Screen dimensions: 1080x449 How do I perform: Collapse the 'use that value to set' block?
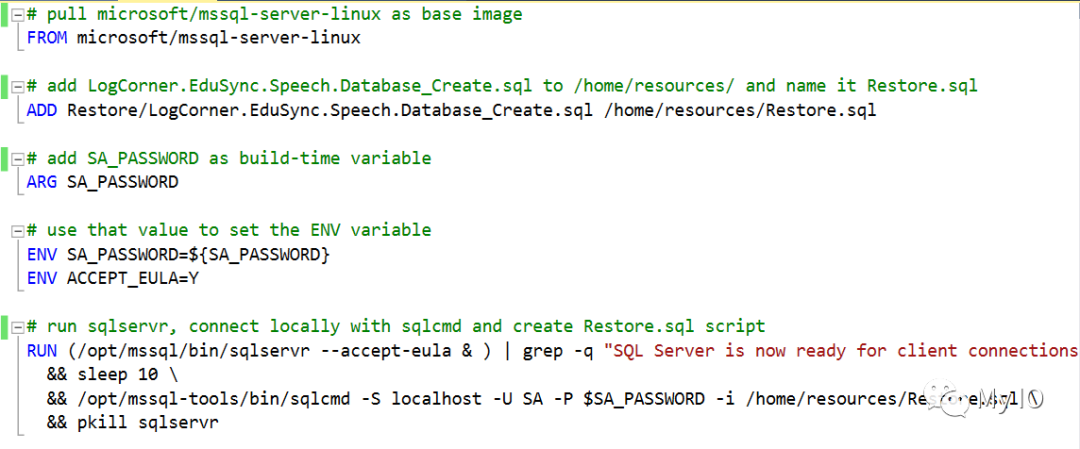click(x=18, y=230)
